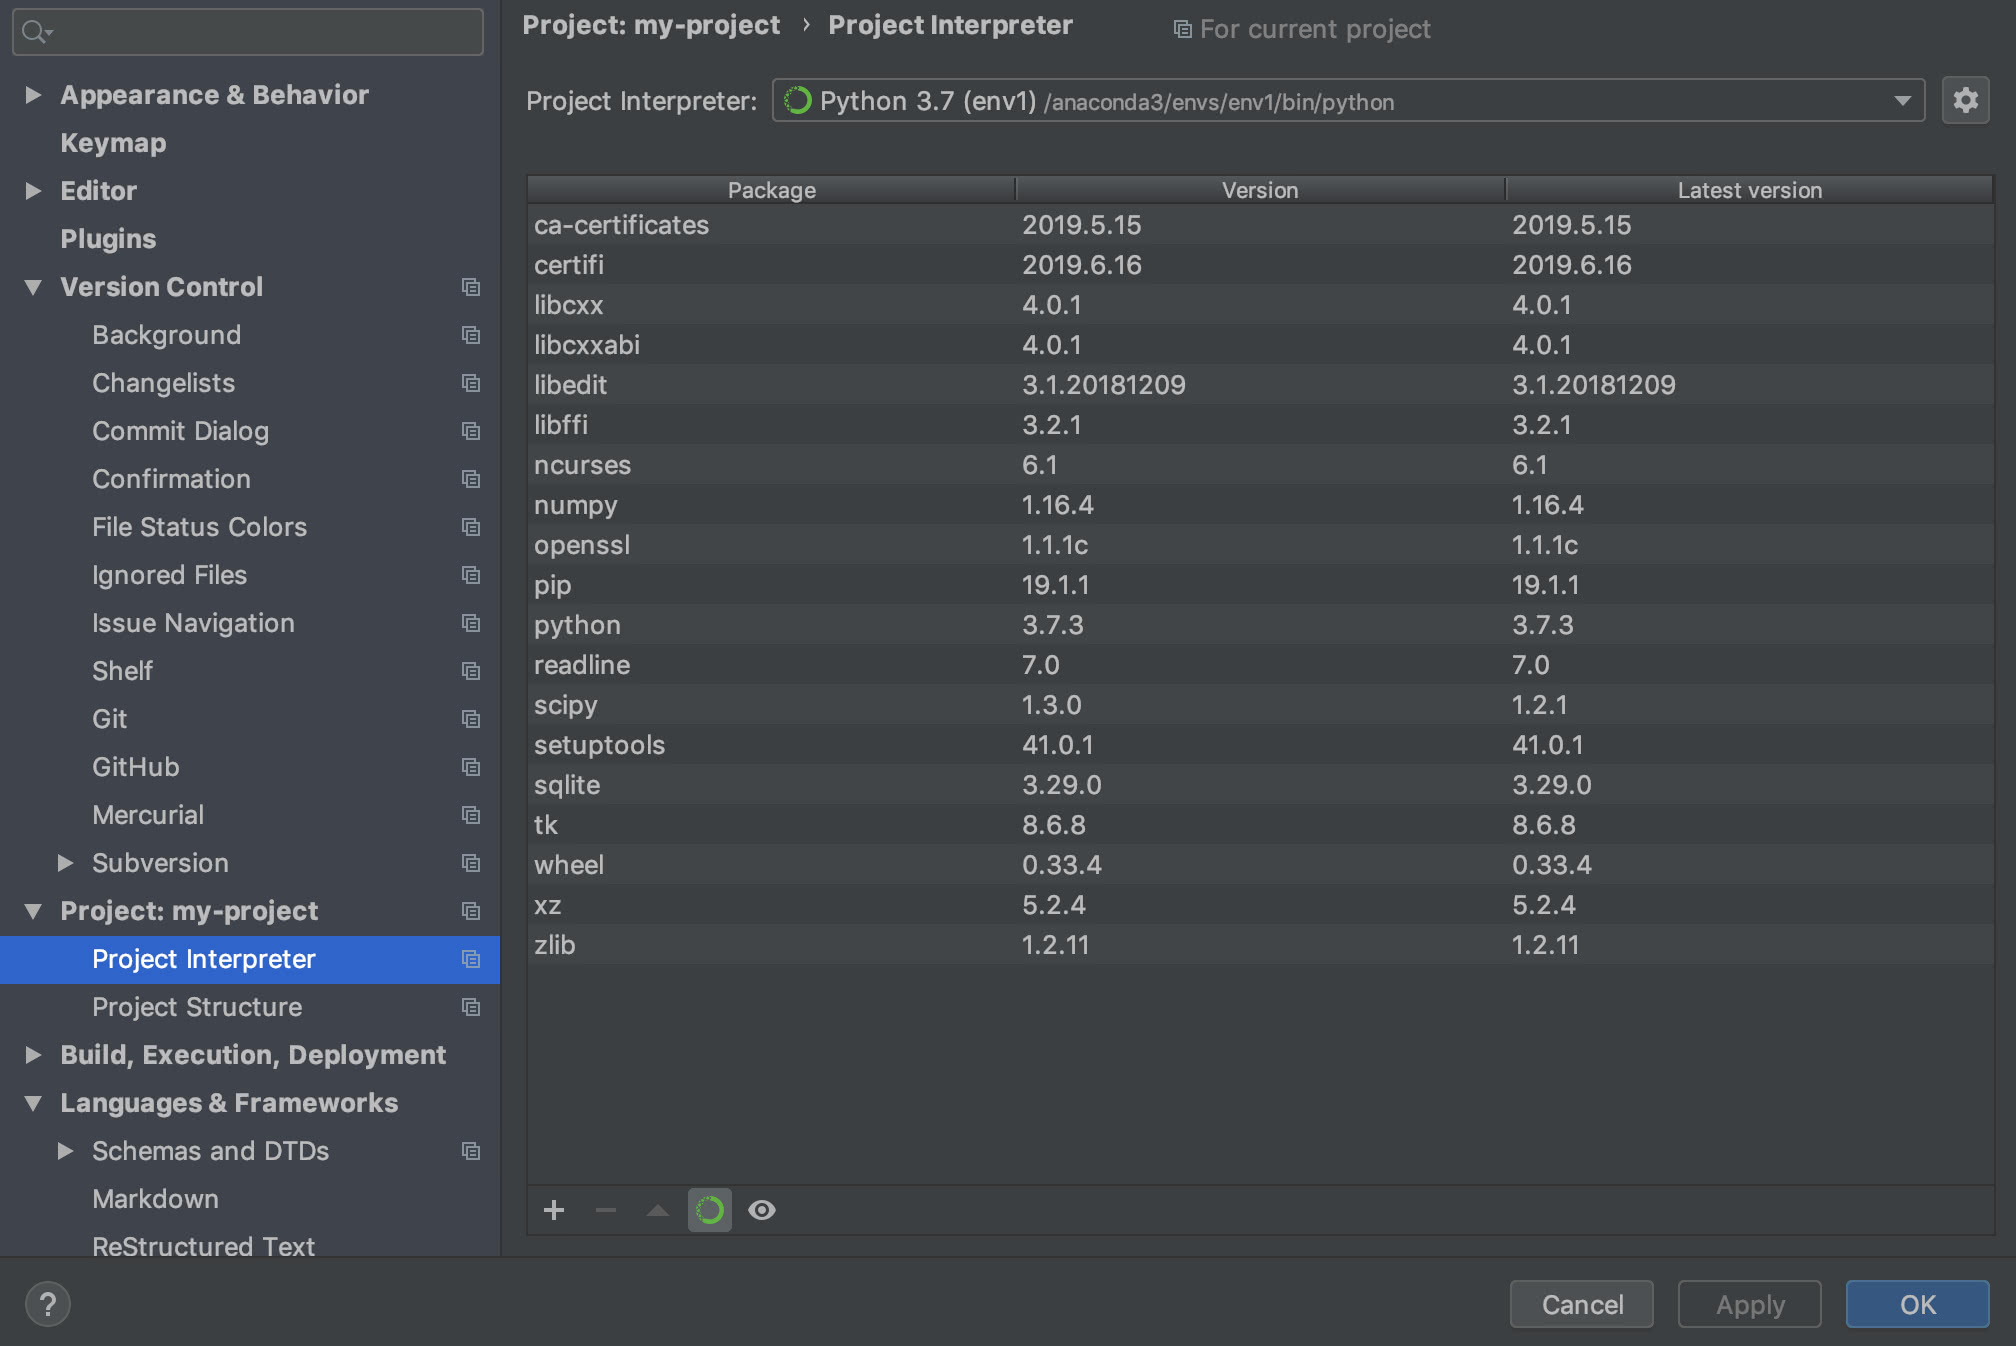The width and height of the screenshot is (2016, 1346).
Task: Collapse the Project: my-project section
Action: pos(33,911)
